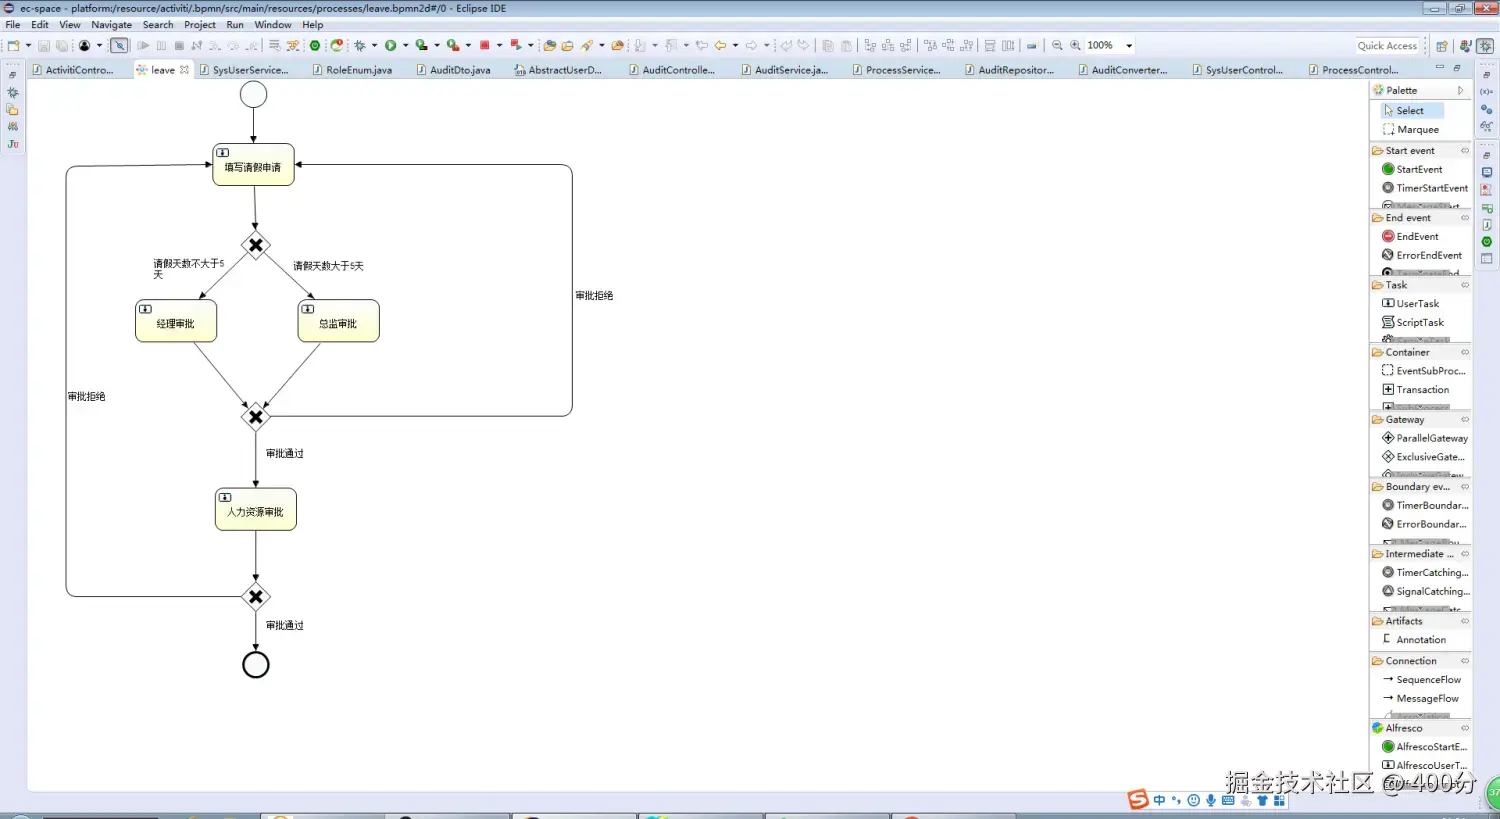
Task: Open the Navigate menu
Action: coord(111,25)
